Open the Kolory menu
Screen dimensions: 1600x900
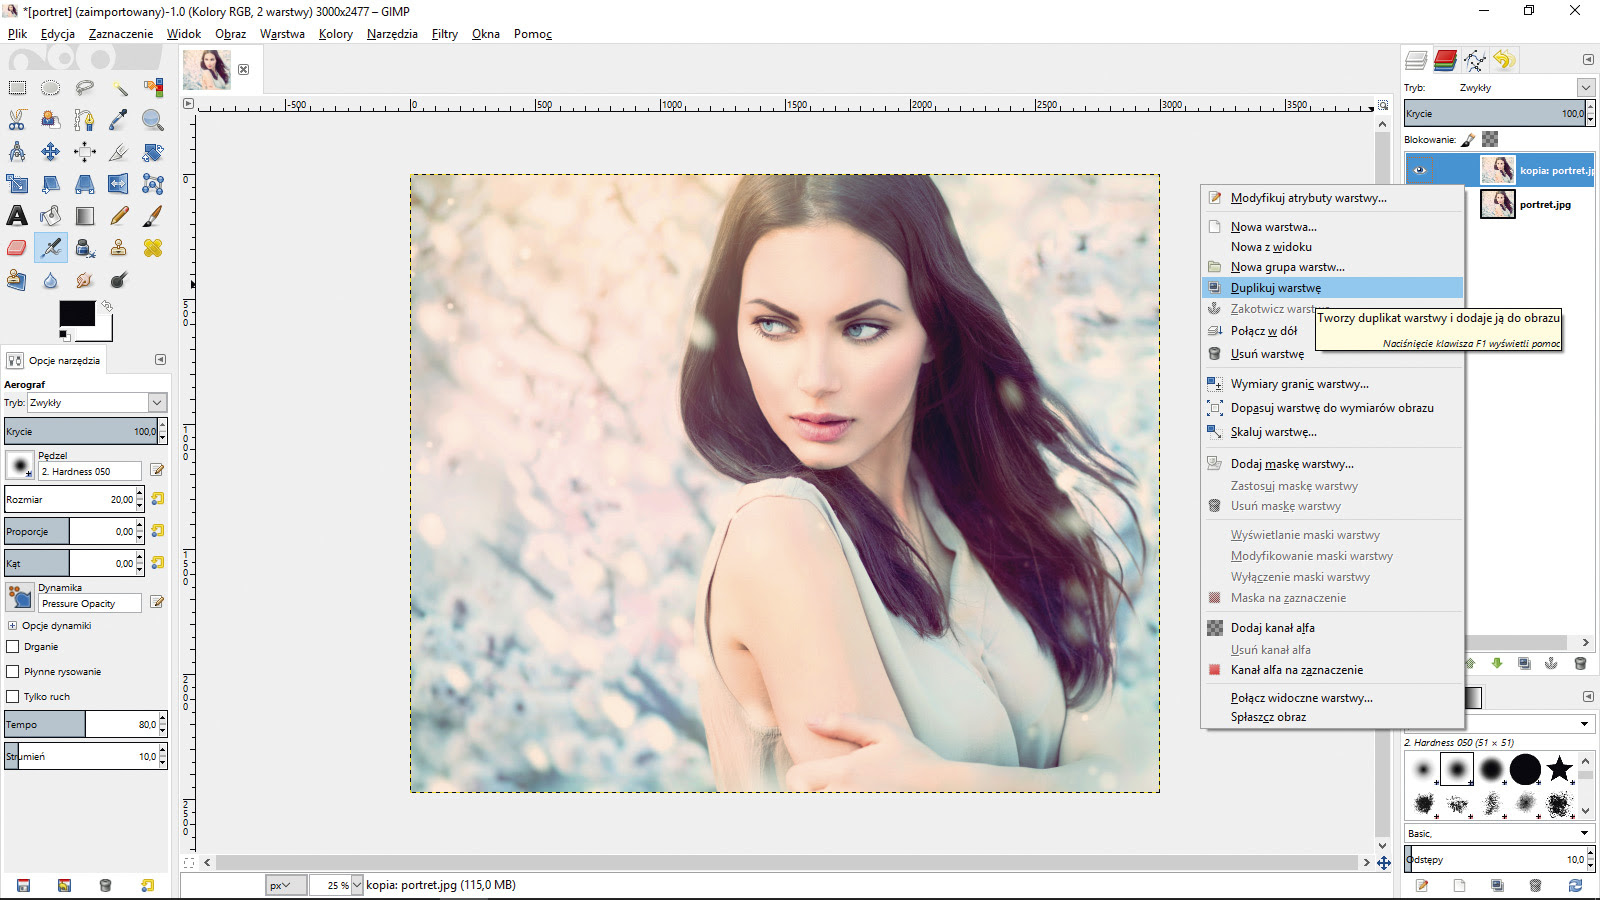click(x=336, y=34)
